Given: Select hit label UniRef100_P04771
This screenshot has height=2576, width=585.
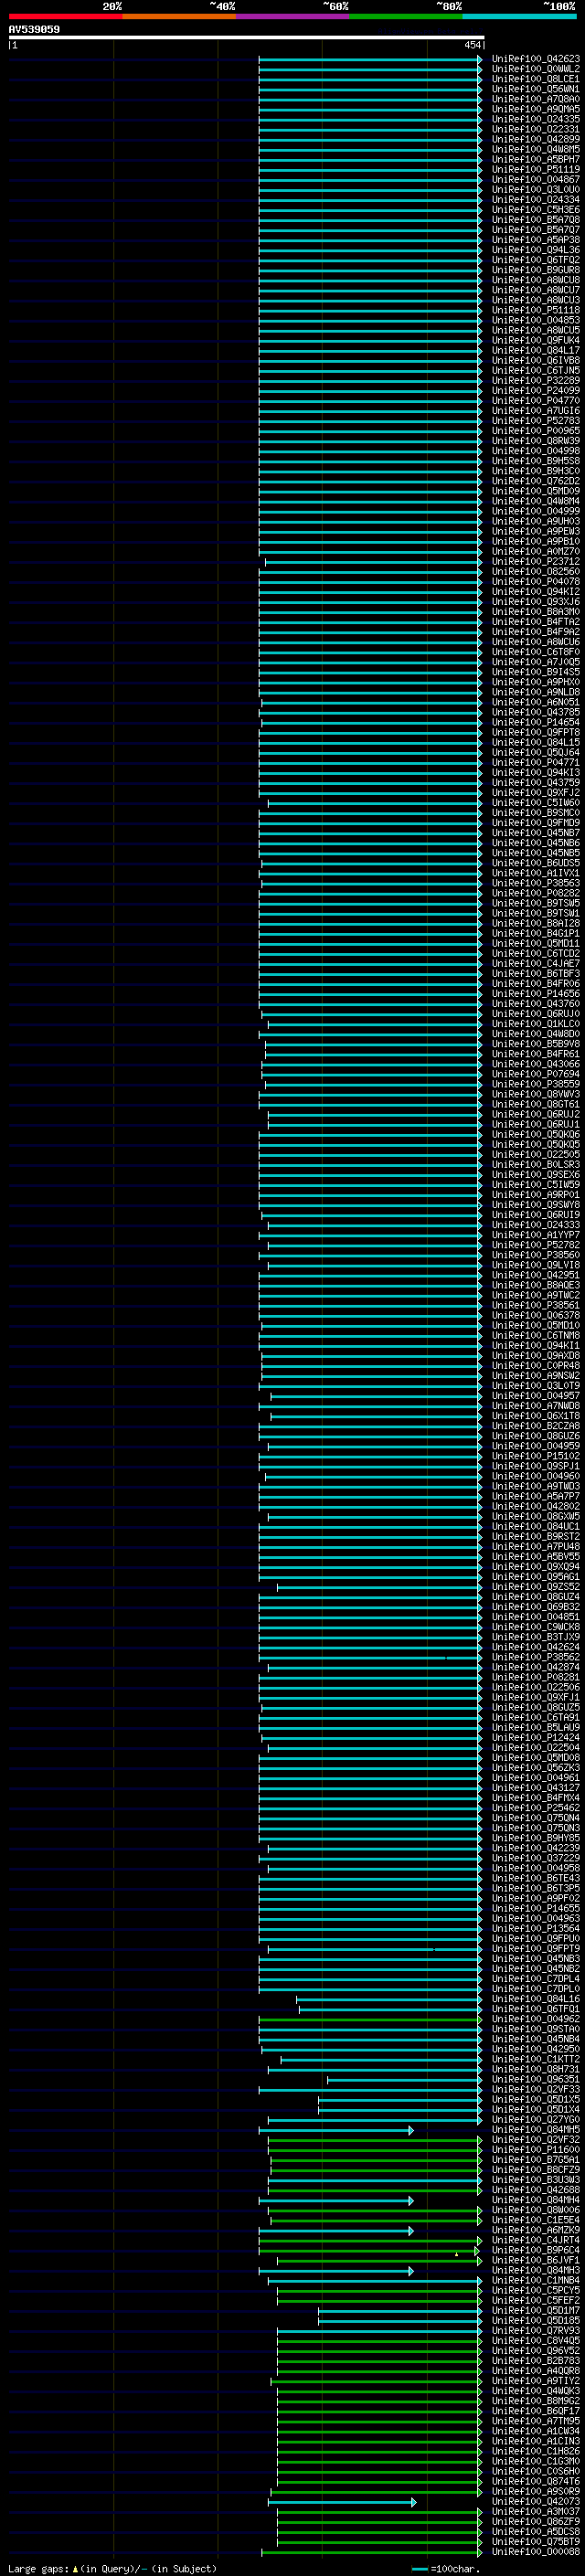Looking at the screenshot, I should click(x=536, y=763).
